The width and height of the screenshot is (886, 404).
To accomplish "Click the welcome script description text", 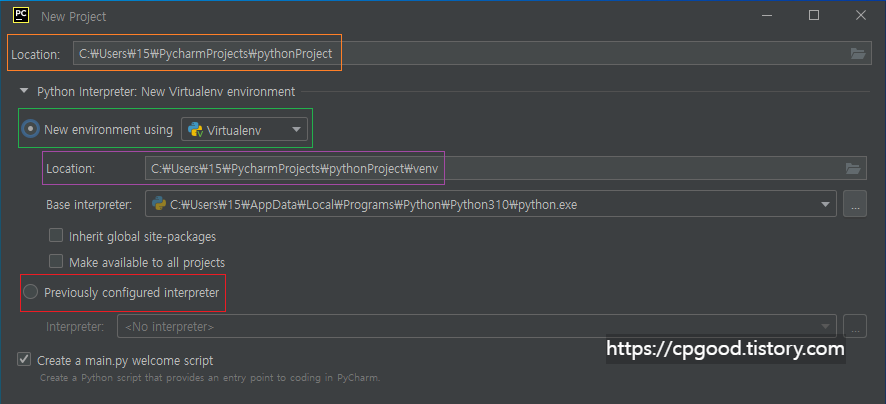I will [x=210, y=377].
